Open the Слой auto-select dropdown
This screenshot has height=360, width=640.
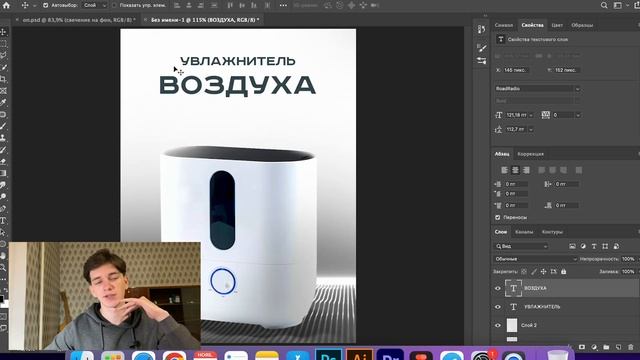click(94, 5)
